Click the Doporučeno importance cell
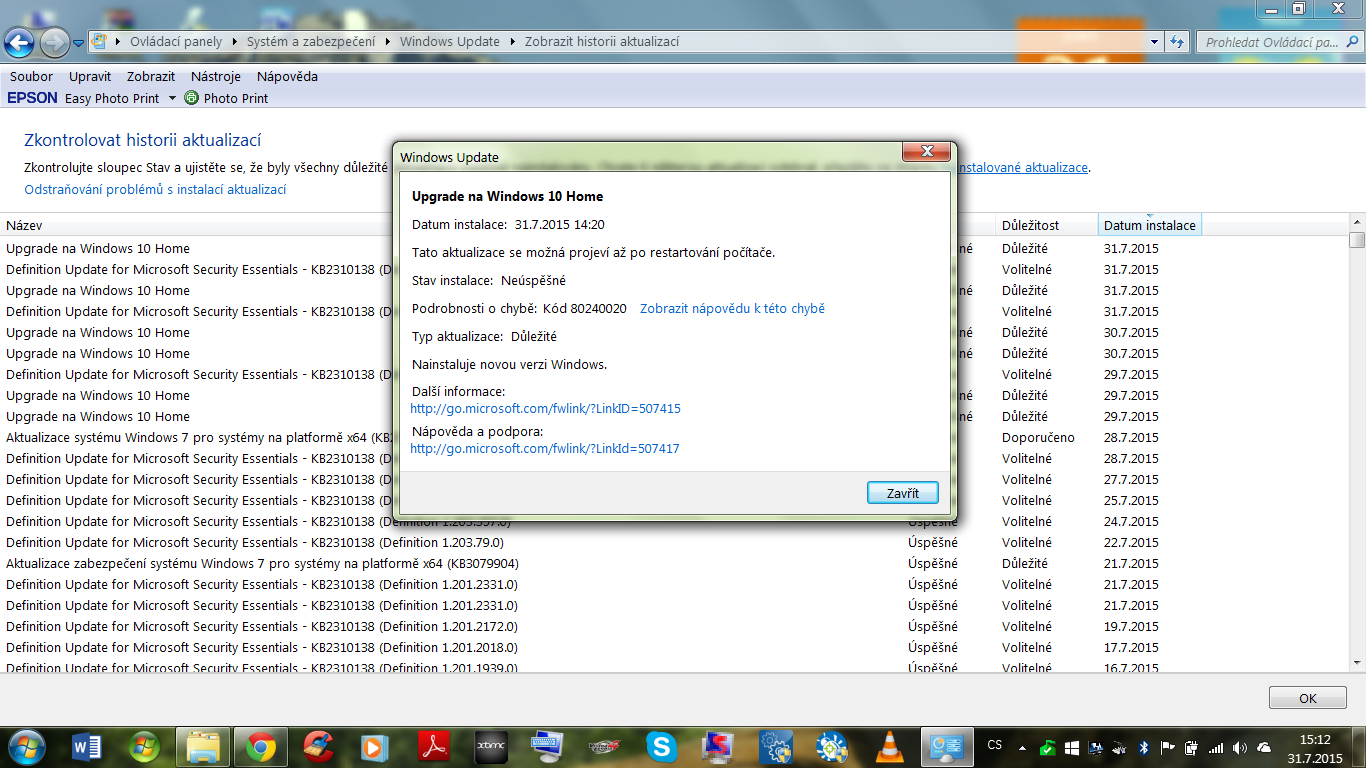This screenshot has width=1366, height=768. point(1038,437)
